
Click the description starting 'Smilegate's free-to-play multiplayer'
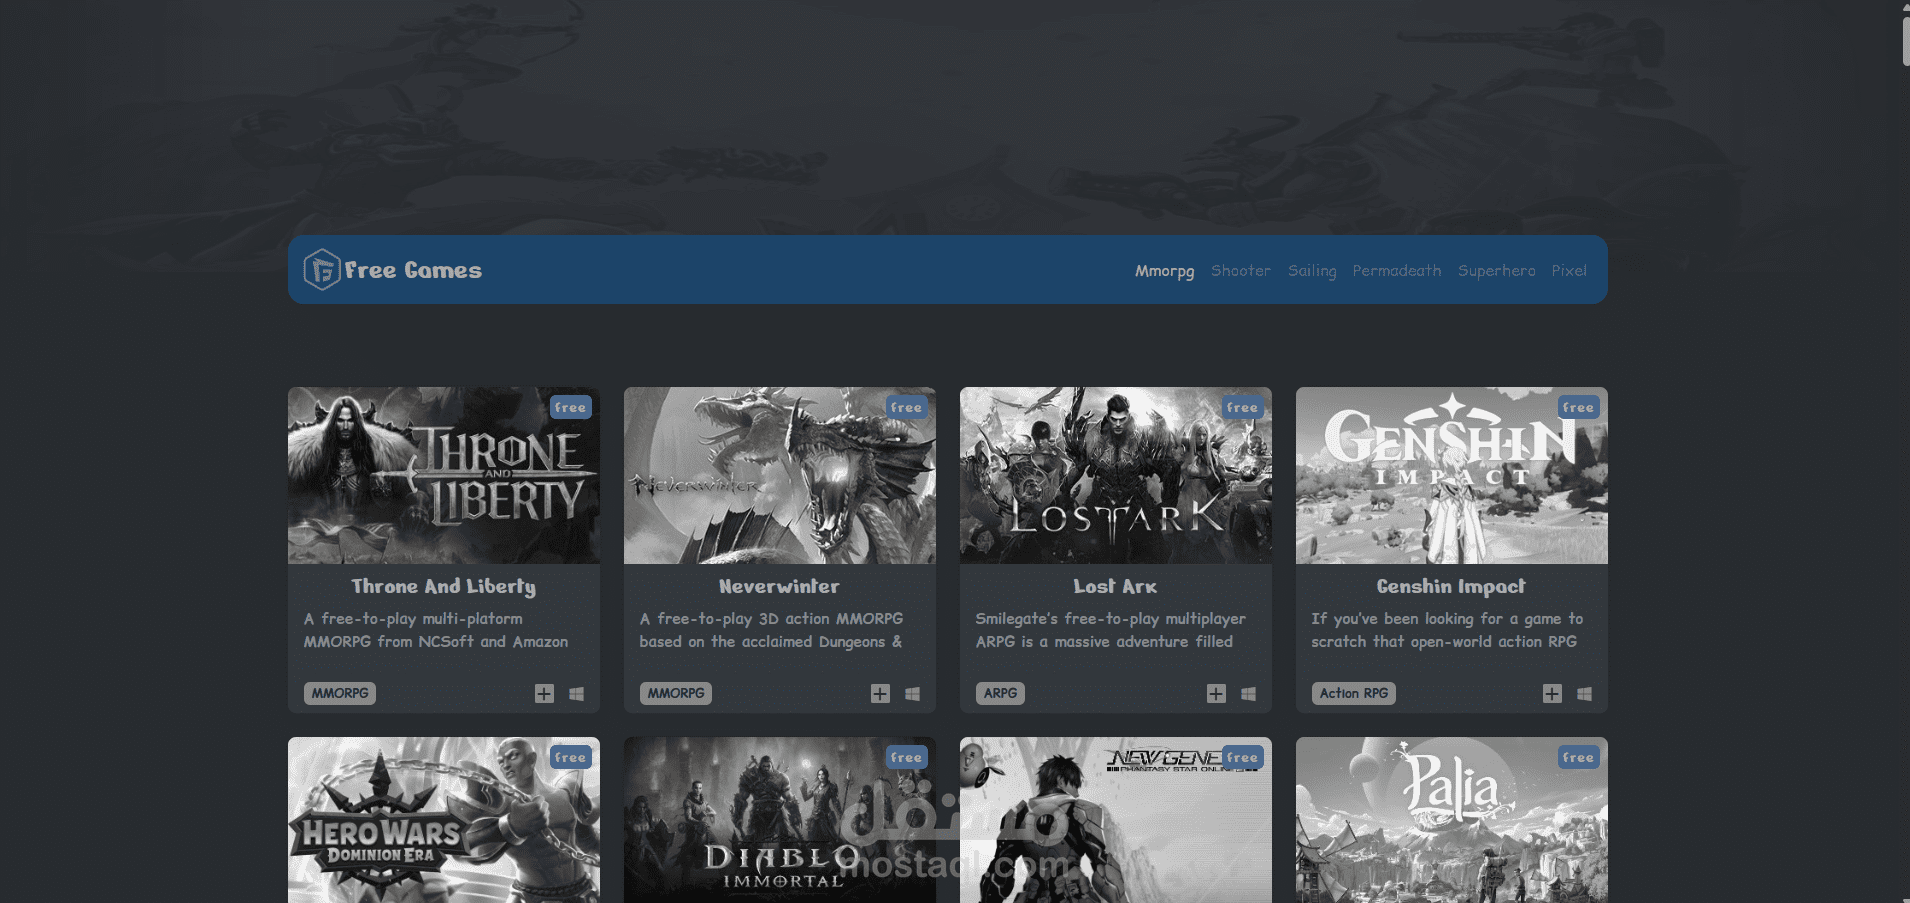pyautogui.click(x=1111, y=631)
